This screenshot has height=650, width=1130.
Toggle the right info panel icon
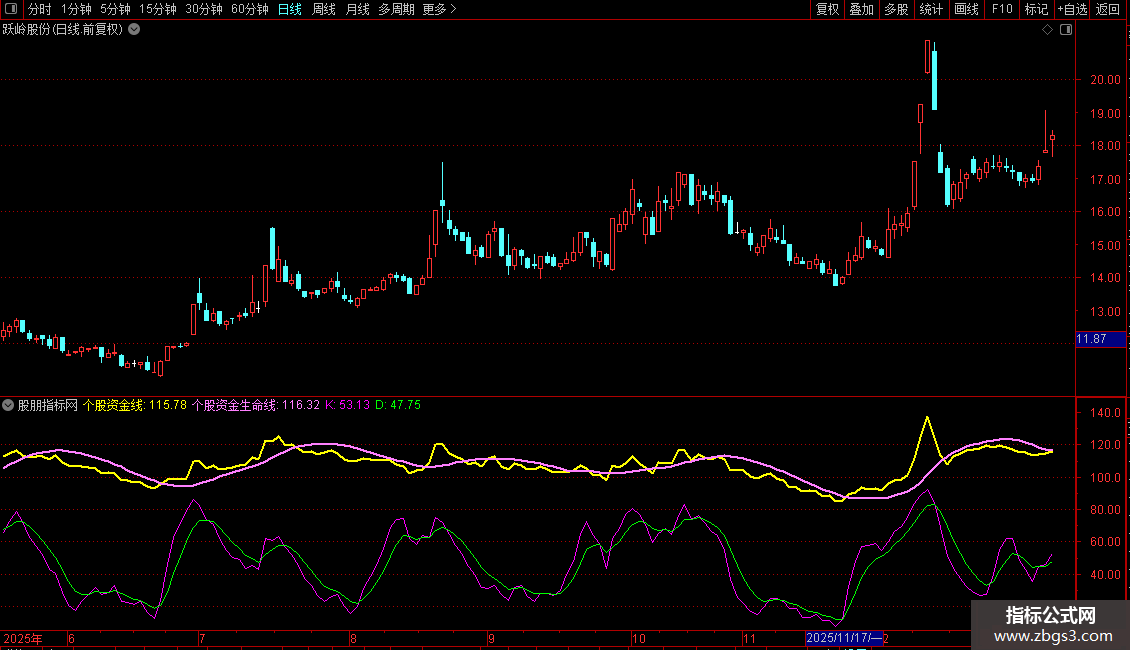[x=1066, y=30]
